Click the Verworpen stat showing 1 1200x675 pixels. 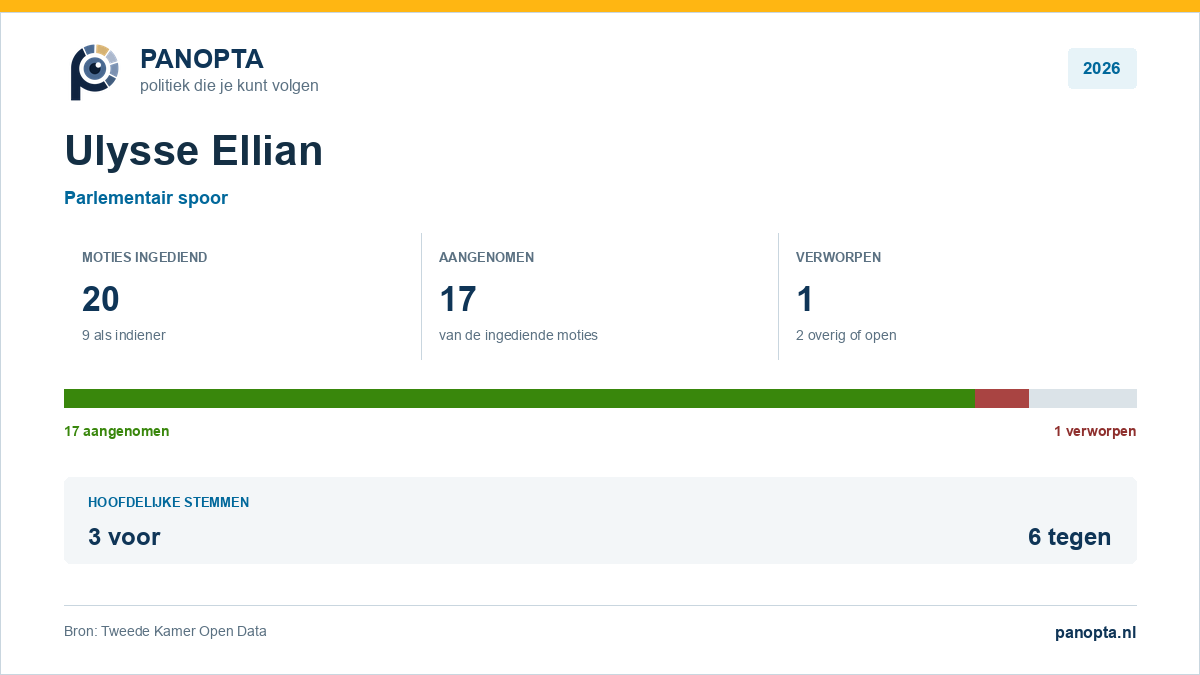[958, 296]
